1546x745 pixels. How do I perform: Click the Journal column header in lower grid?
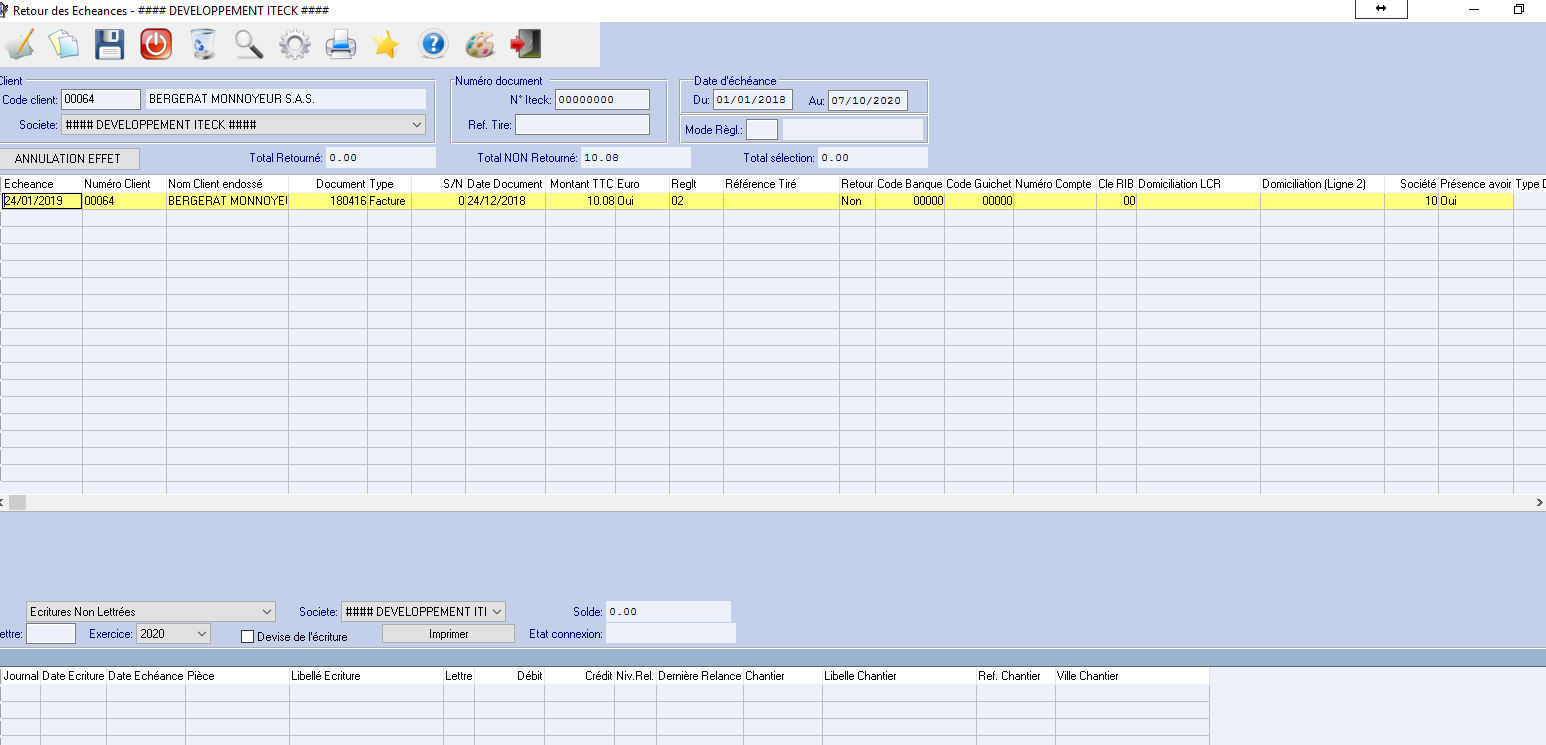point(20,676)
